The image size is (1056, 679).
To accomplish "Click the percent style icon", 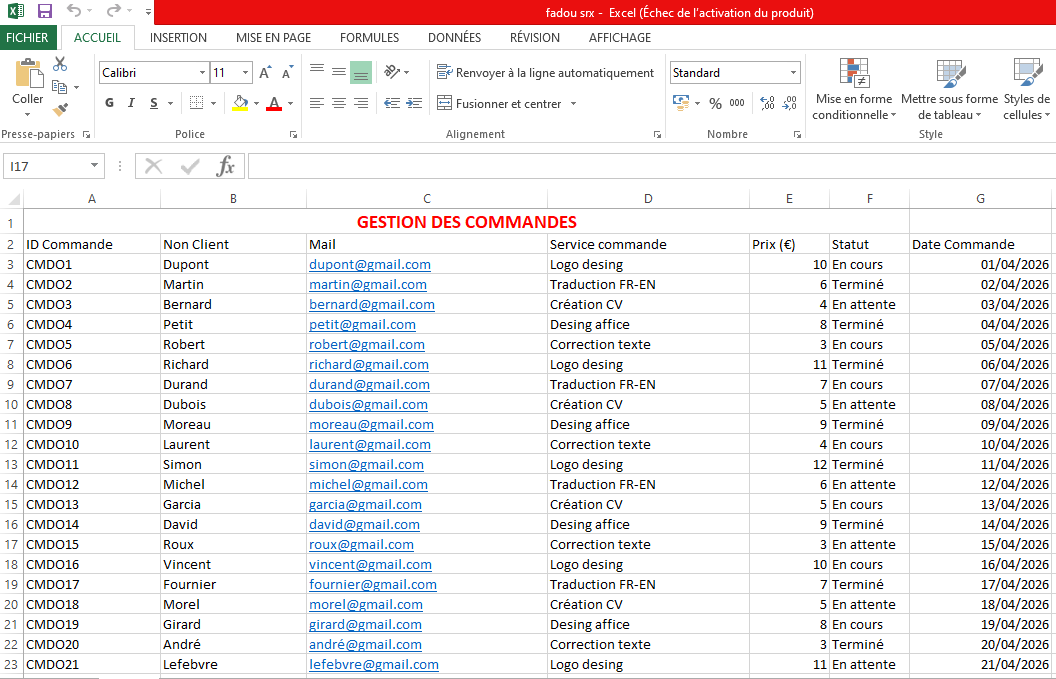I will point(715,103).
